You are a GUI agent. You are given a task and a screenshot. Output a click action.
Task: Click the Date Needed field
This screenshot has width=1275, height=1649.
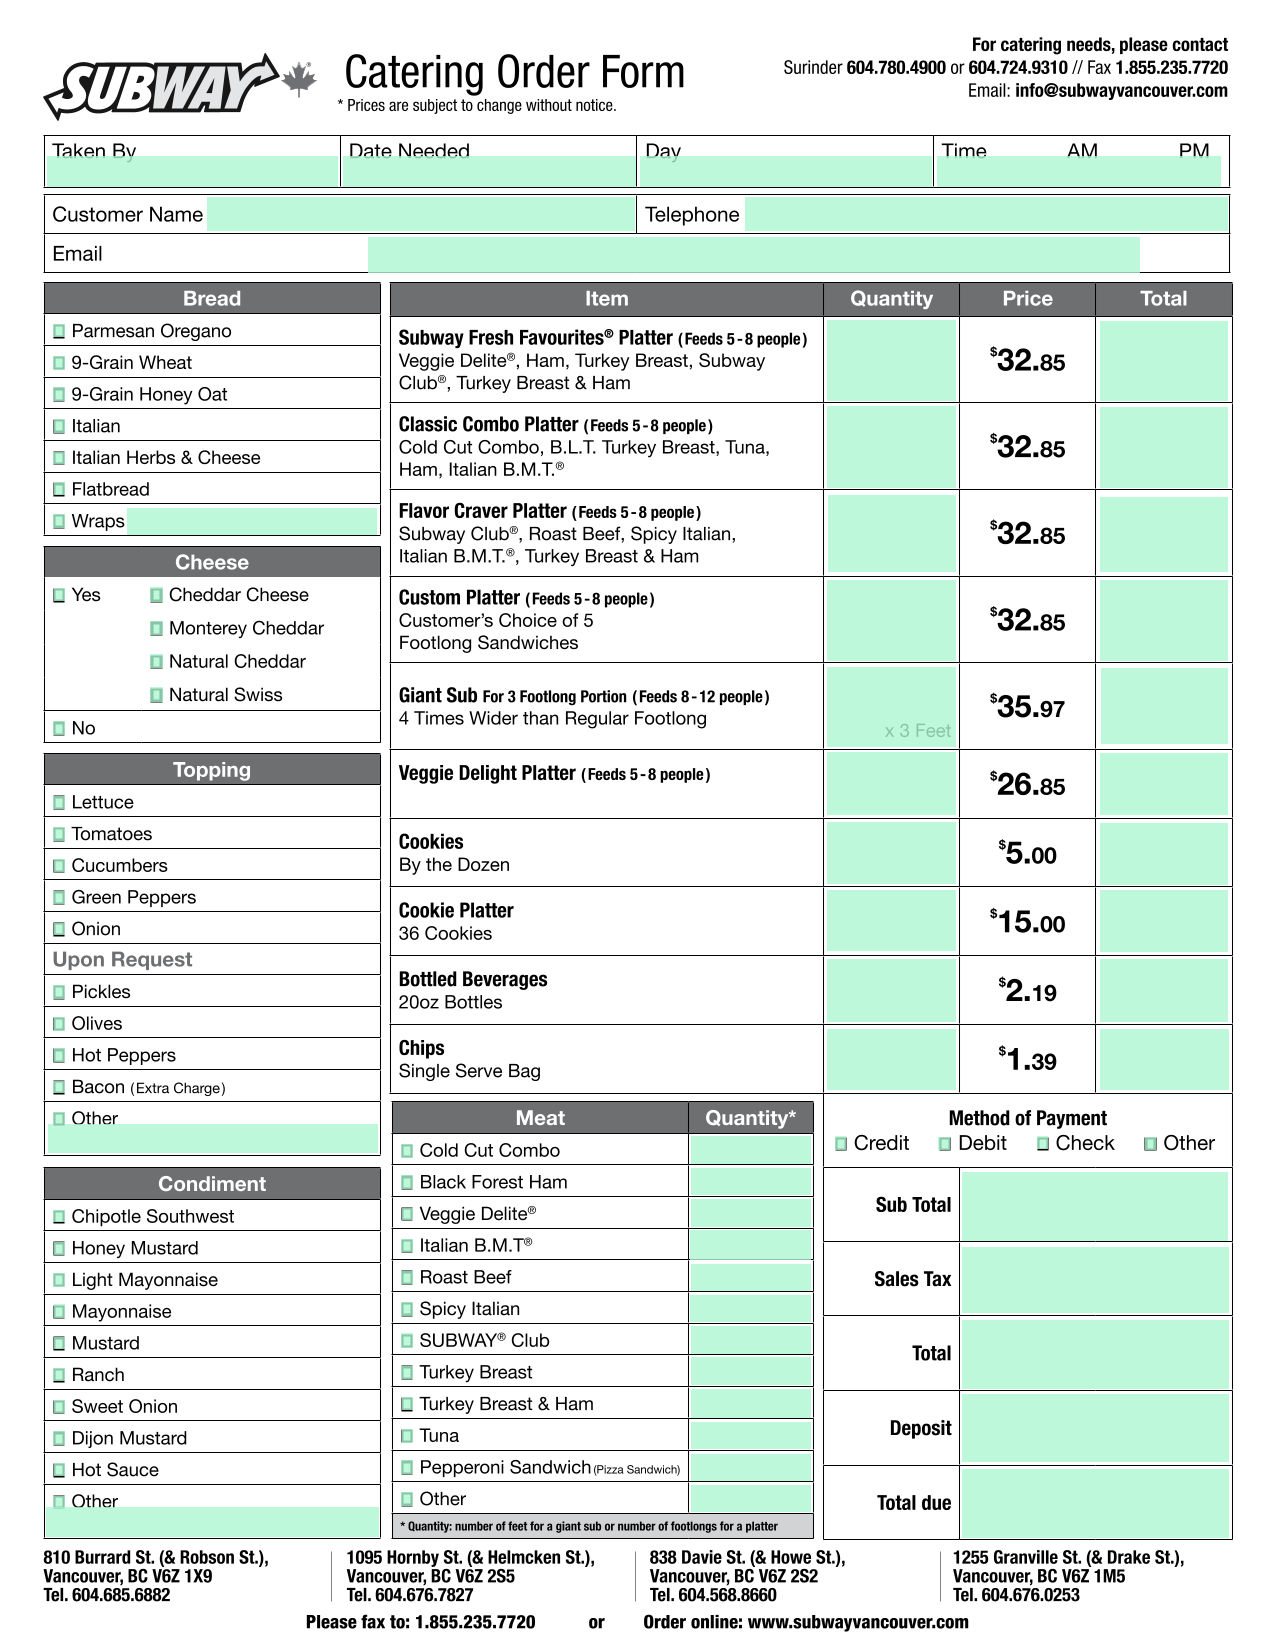pyautogui.click(x=488, y=171)
